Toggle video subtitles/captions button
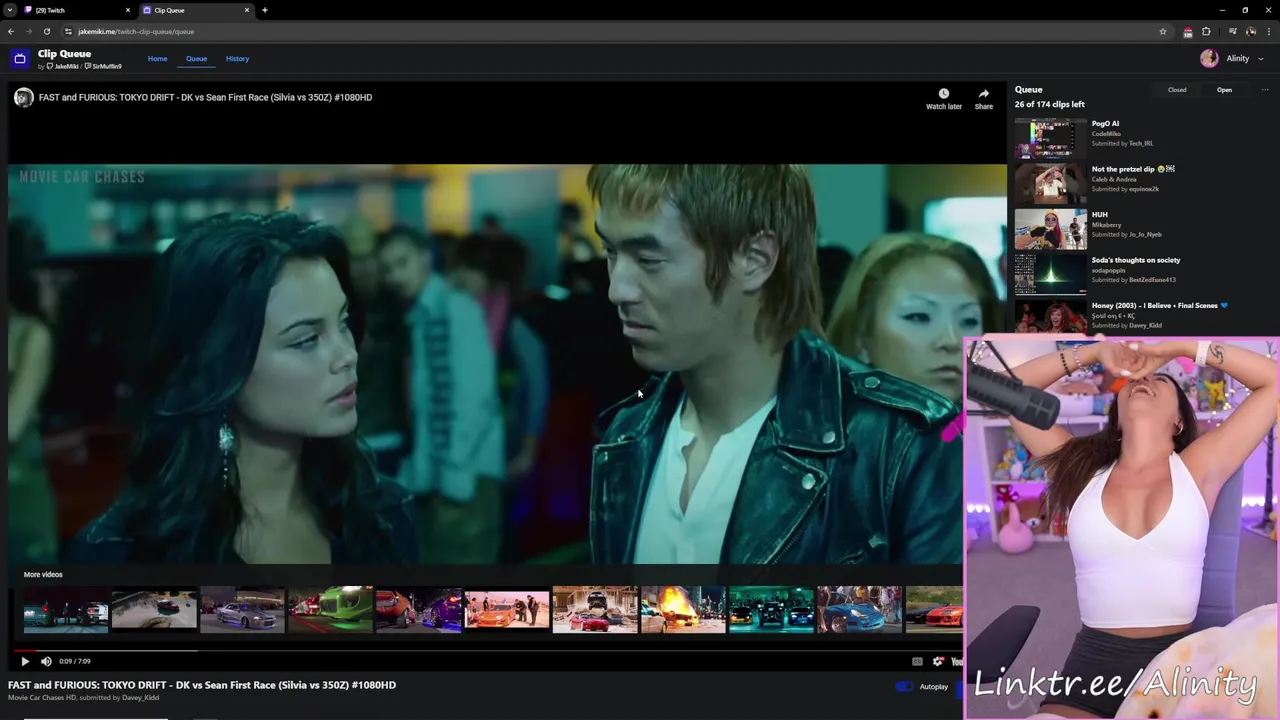Viewport: 1280px width, 720px height. [x=917, y=661]
